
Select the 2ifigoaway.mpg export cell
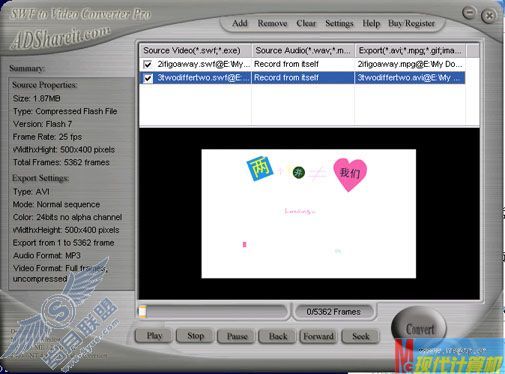(x=410, y=64)
